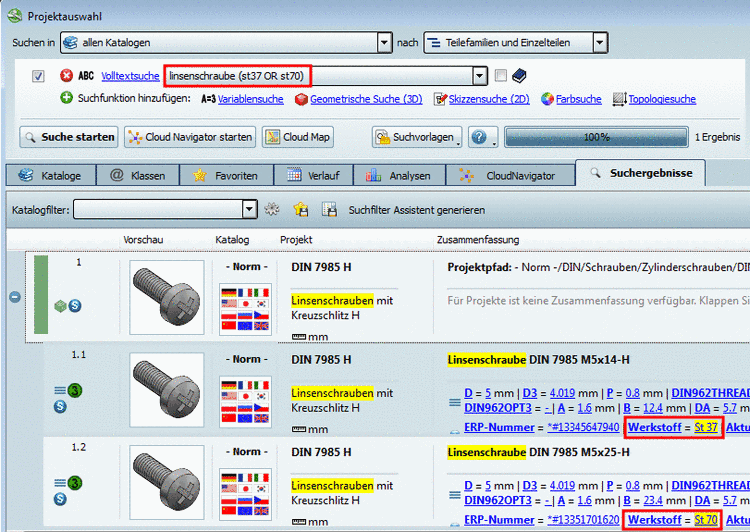This screenshot has height=532, width=750.
Task: Click the screw preview thumbnail in row 1.1
Action: 166,390
